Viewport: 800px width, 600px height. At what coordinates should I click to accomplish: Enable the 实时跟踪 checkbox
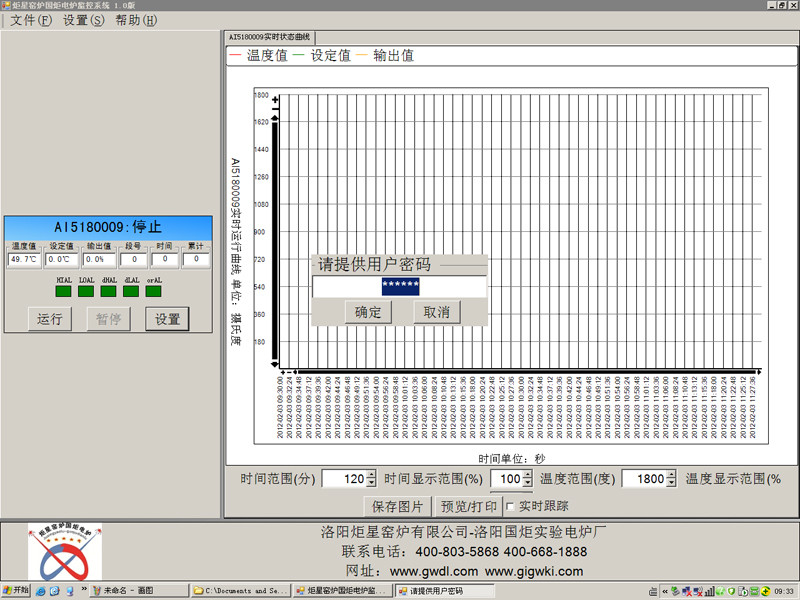[x=511, y=505]
